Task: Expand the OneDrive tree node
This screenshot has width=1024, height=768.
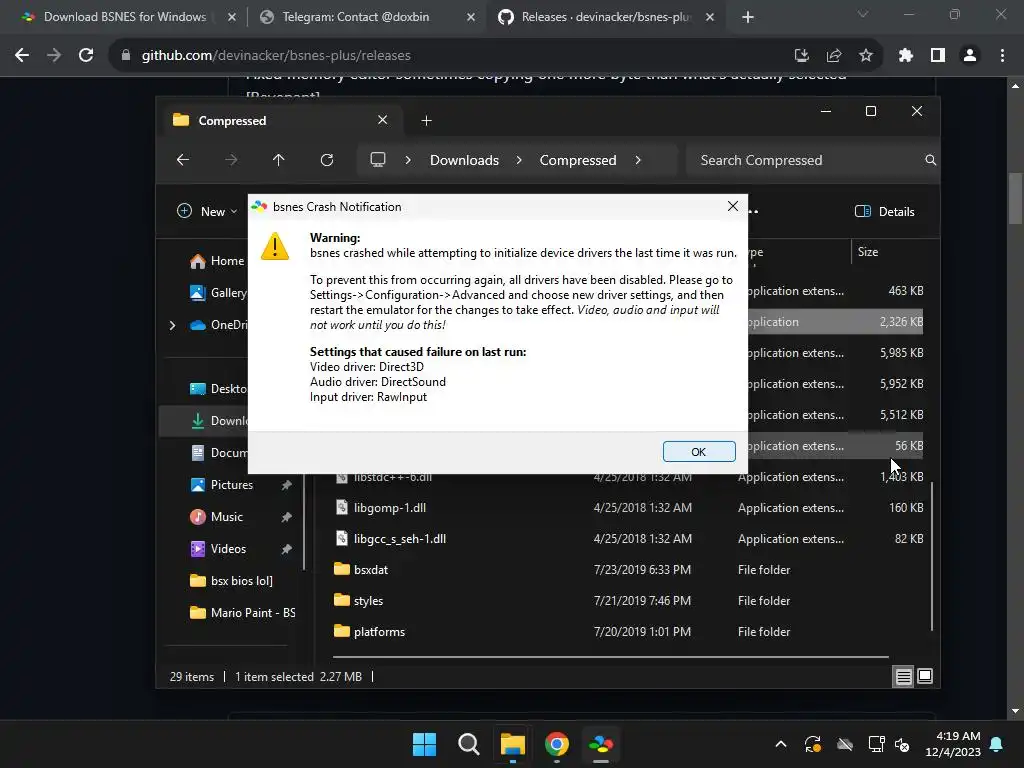Action: pos(172,325)
